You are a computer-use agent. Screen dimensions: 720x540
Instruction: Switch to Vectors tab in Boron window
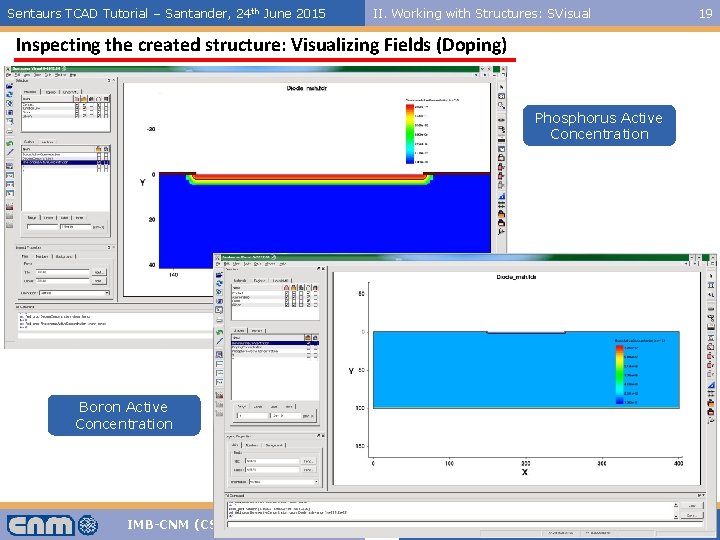[x=257, y=330]
